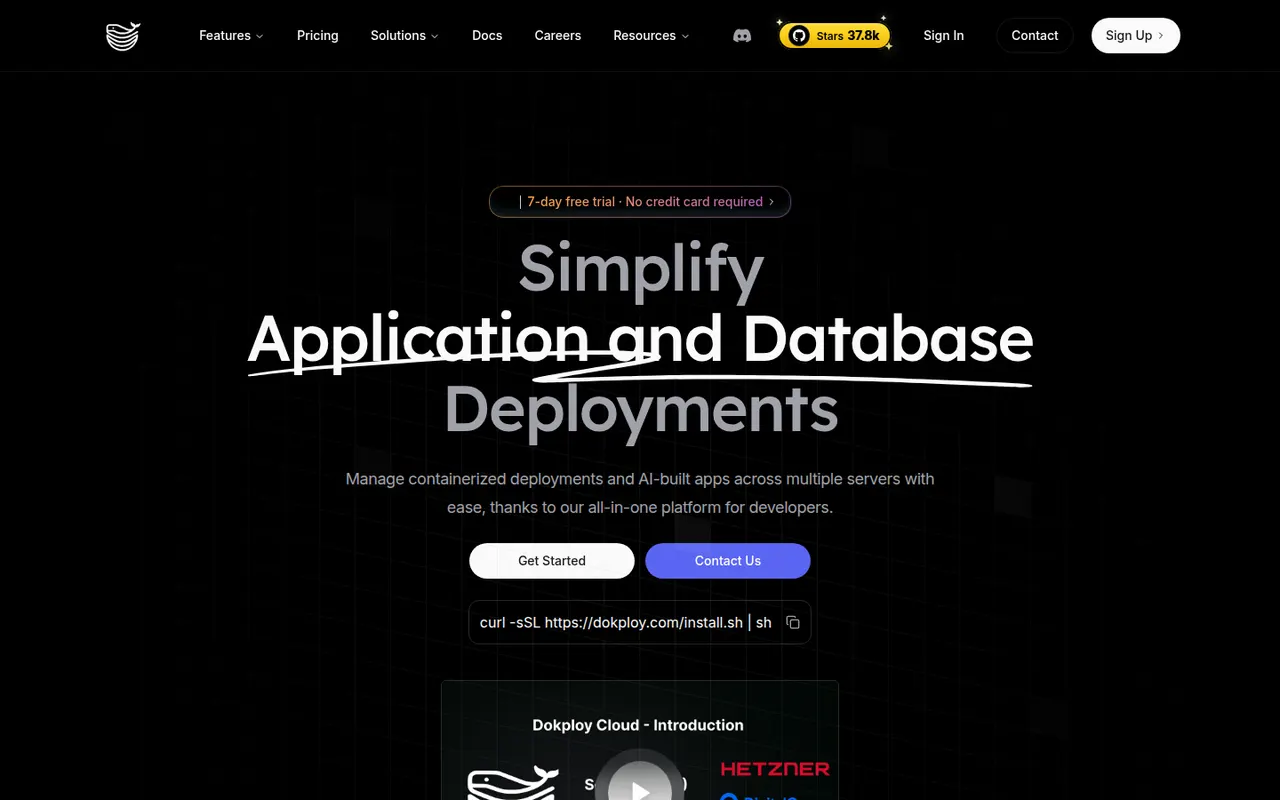The width and height of the screenshot is (1280, 800).
Task: Click the Sign Up button
Action: pyautogui.click(x=1136, y=36)
